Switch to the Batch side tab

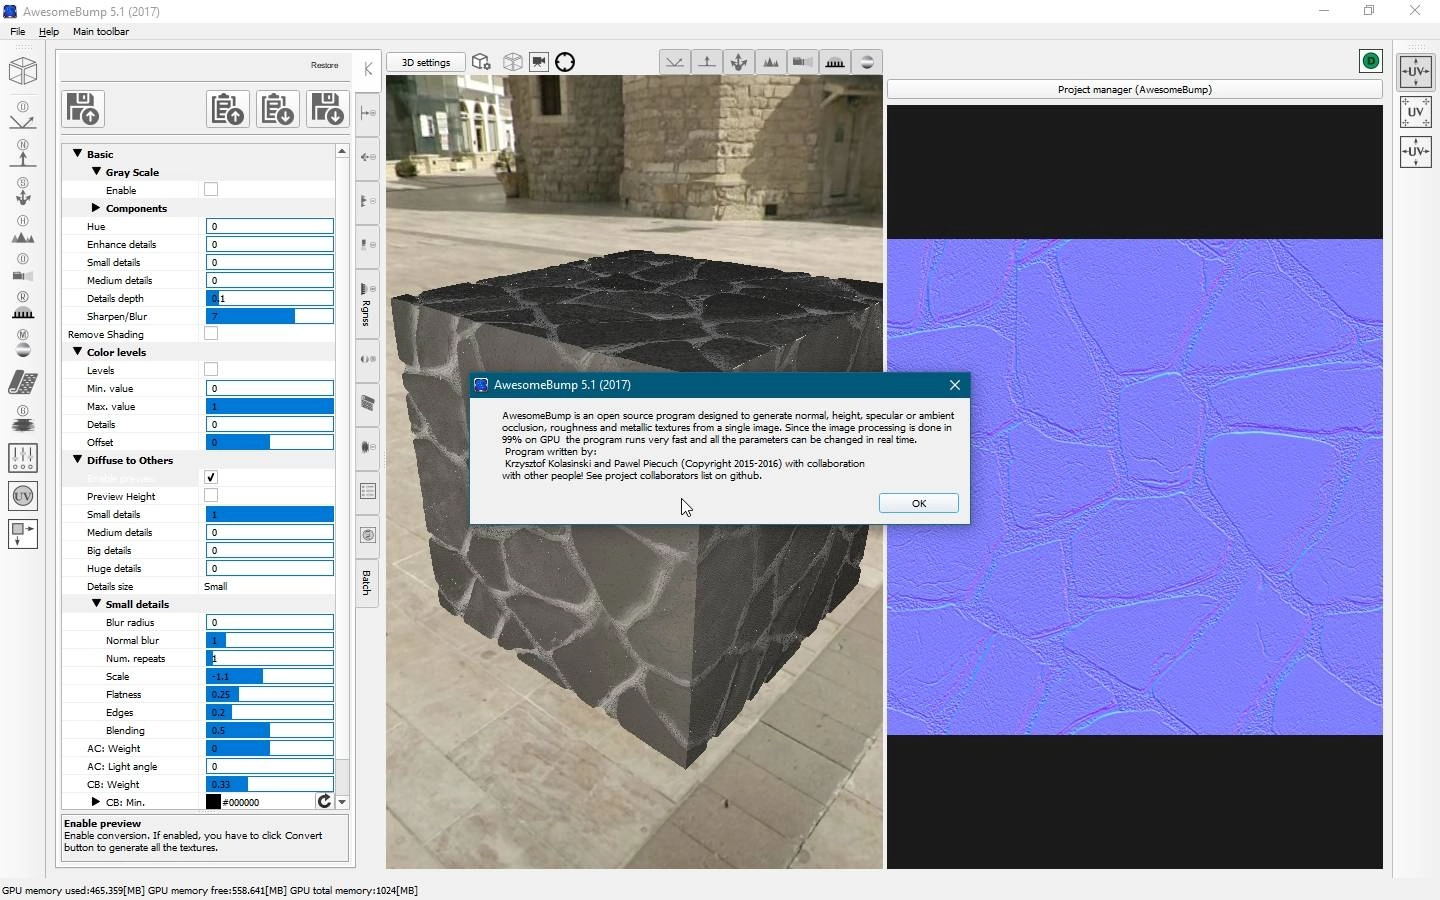pos(366,582)
